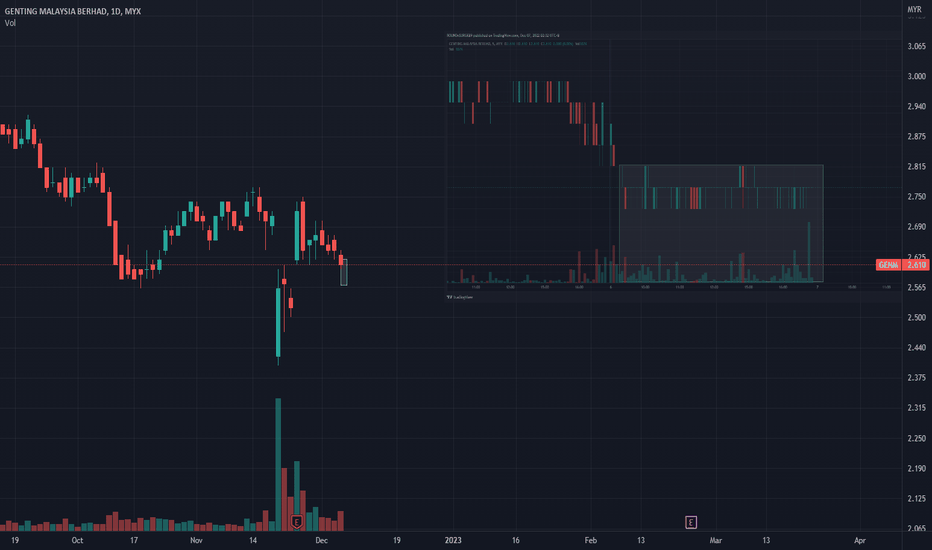Click the 2.500 price axis label
This screenshot has width=932, height=550.
point(916,317)
